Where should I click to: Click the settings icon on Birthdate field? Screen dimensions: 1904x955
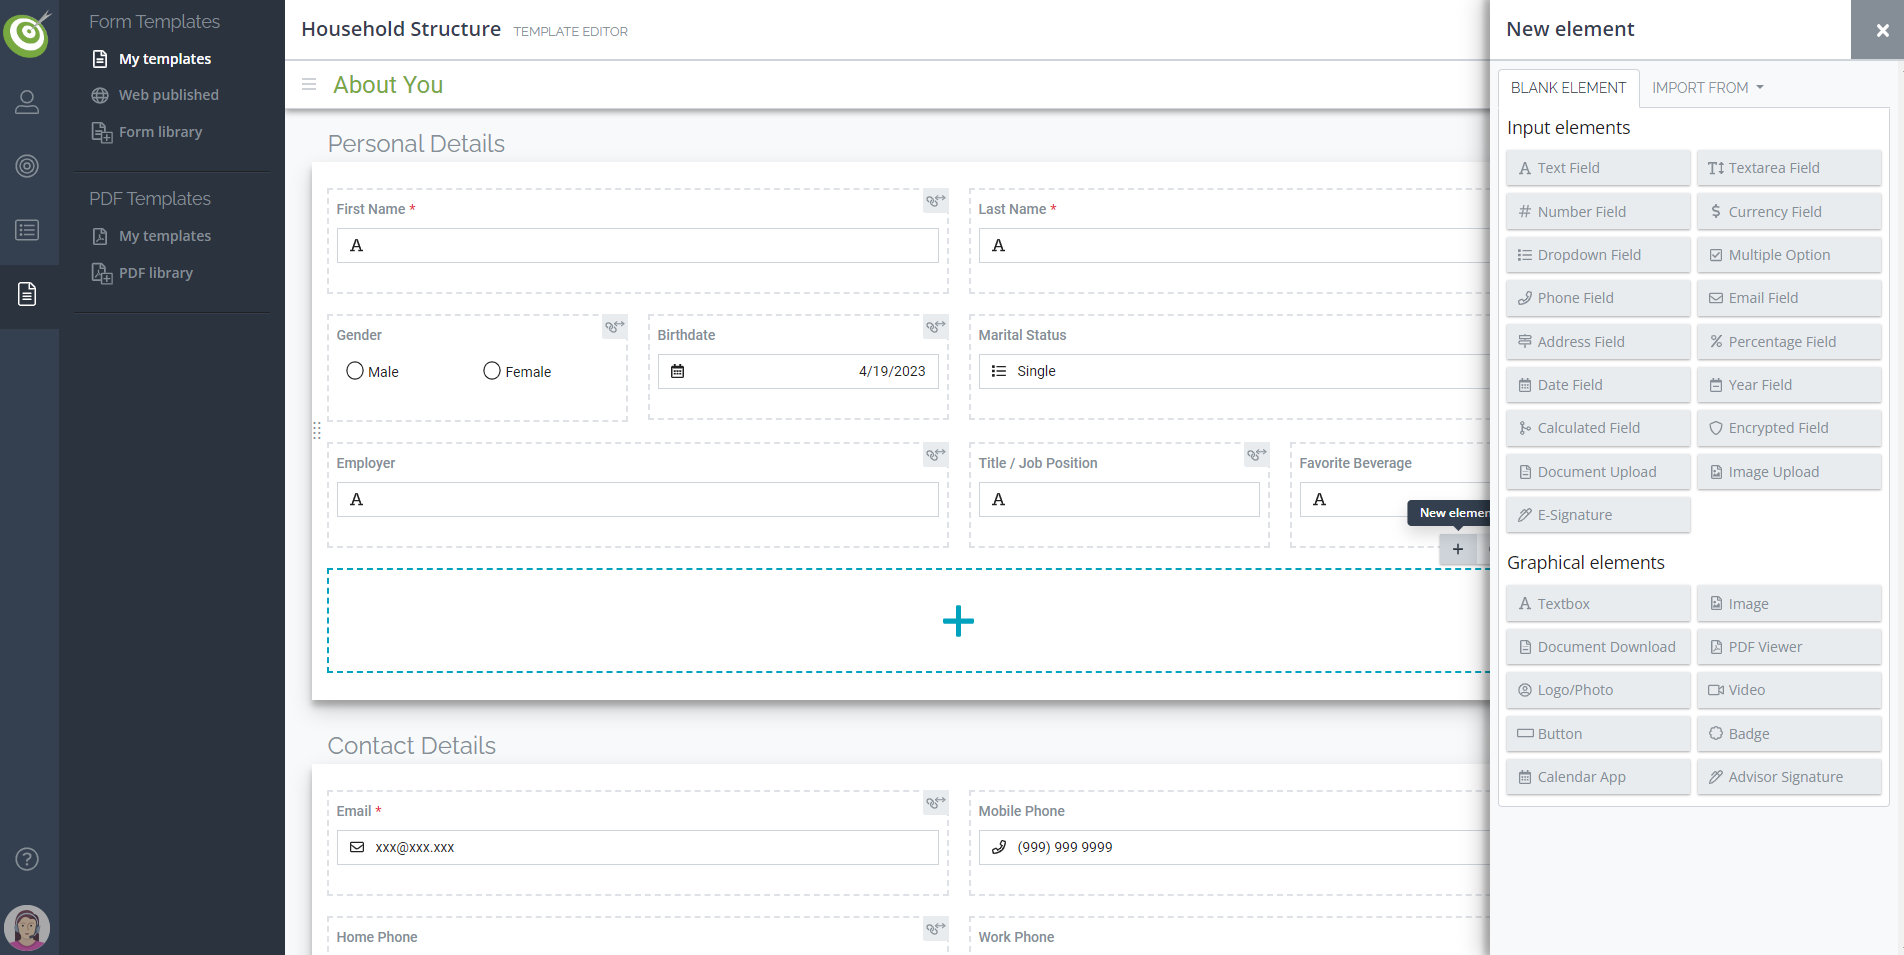935,327
